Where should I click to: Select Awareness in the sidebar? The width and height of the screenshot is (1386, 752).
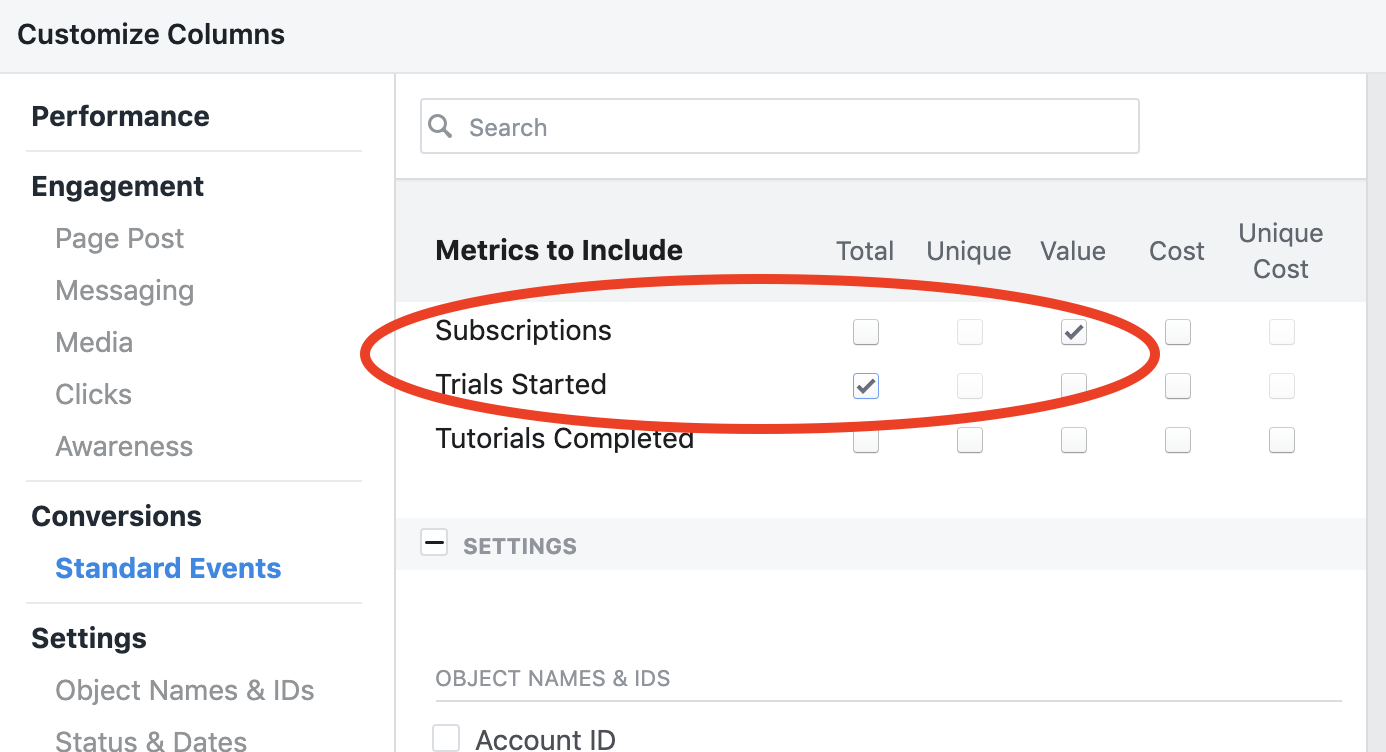(124, 446)
